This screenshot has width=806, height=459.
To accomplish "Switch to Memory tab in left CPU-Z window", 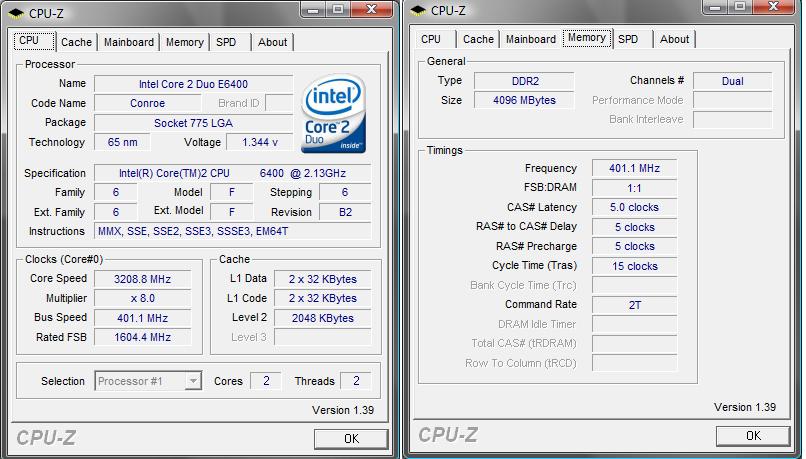I will 185,42.
